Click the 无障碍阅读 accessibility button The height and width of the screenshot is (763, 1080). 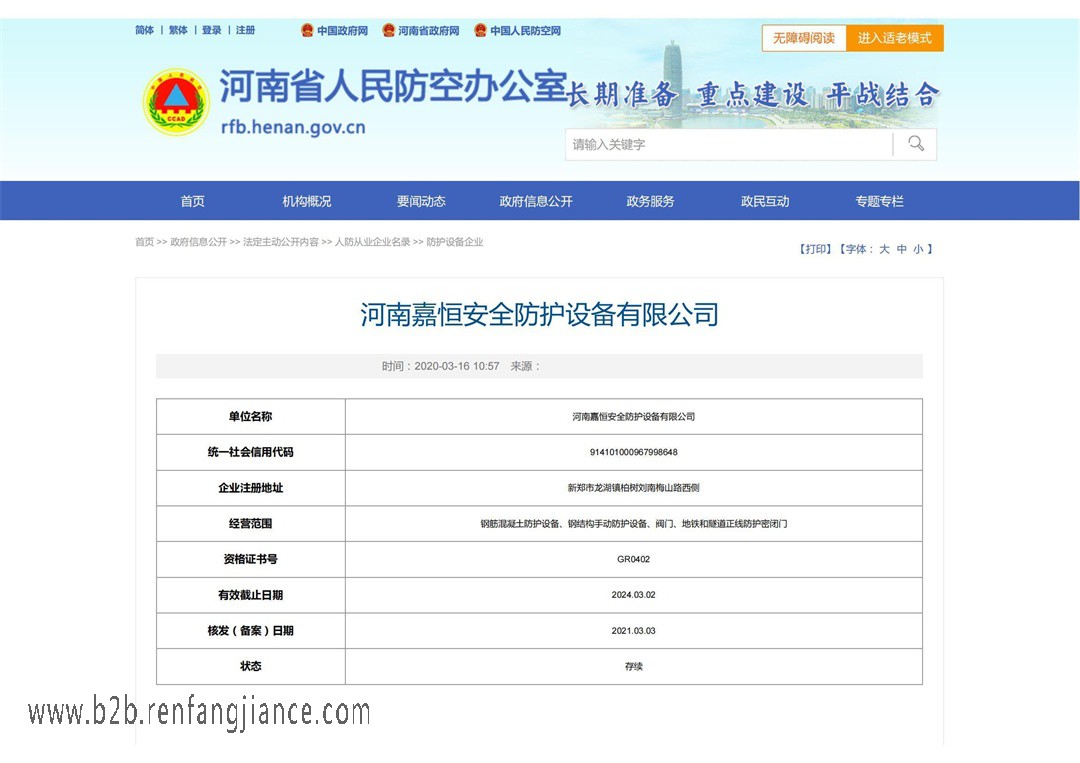tap(804, 38)
